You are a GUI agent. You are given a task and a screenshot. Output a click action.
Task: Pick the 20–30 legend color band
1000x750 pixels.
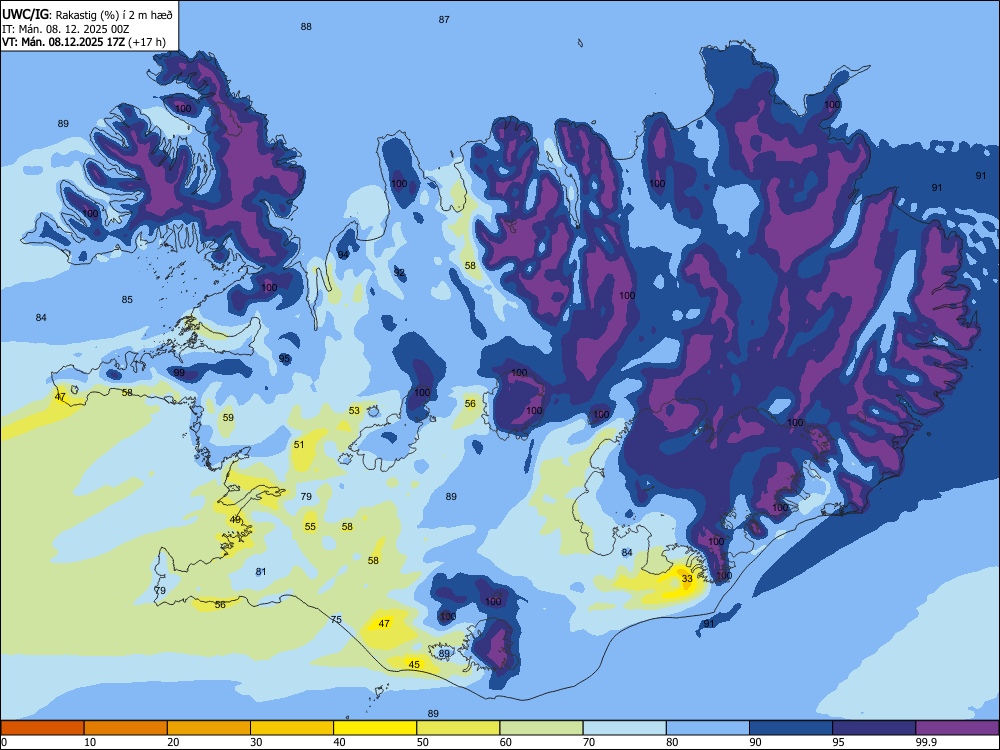209,728
